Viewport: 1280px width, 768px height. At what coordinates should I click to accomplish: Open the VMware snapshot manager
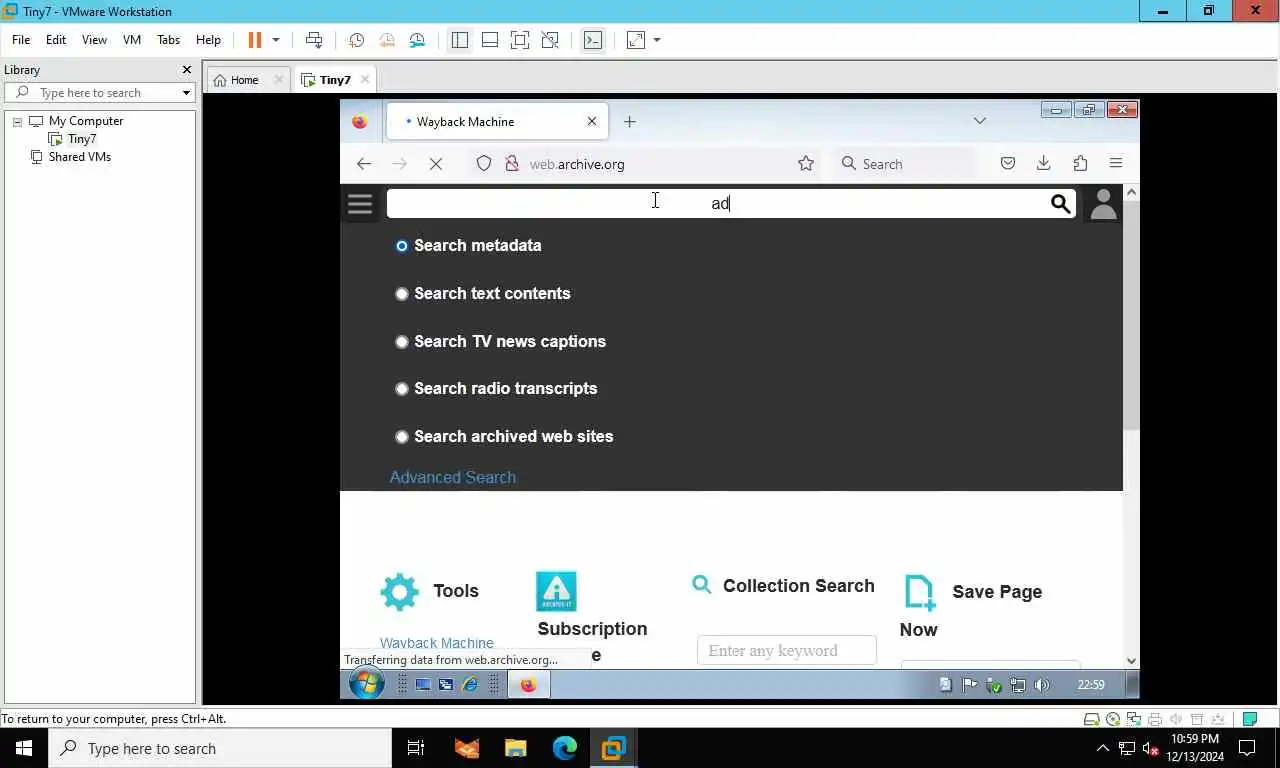click(417, 40)
